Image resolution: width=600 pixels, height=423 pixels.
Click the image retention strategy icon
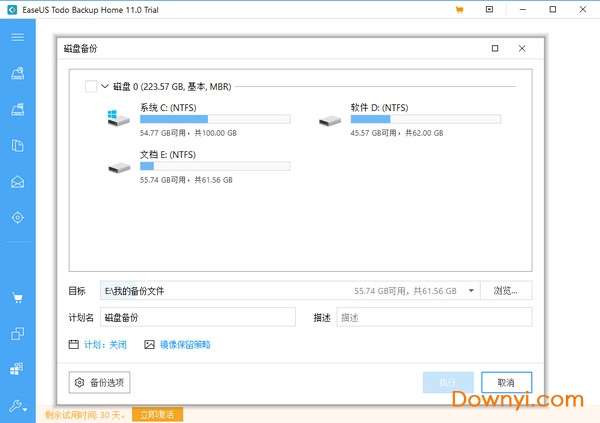point(149,345)
